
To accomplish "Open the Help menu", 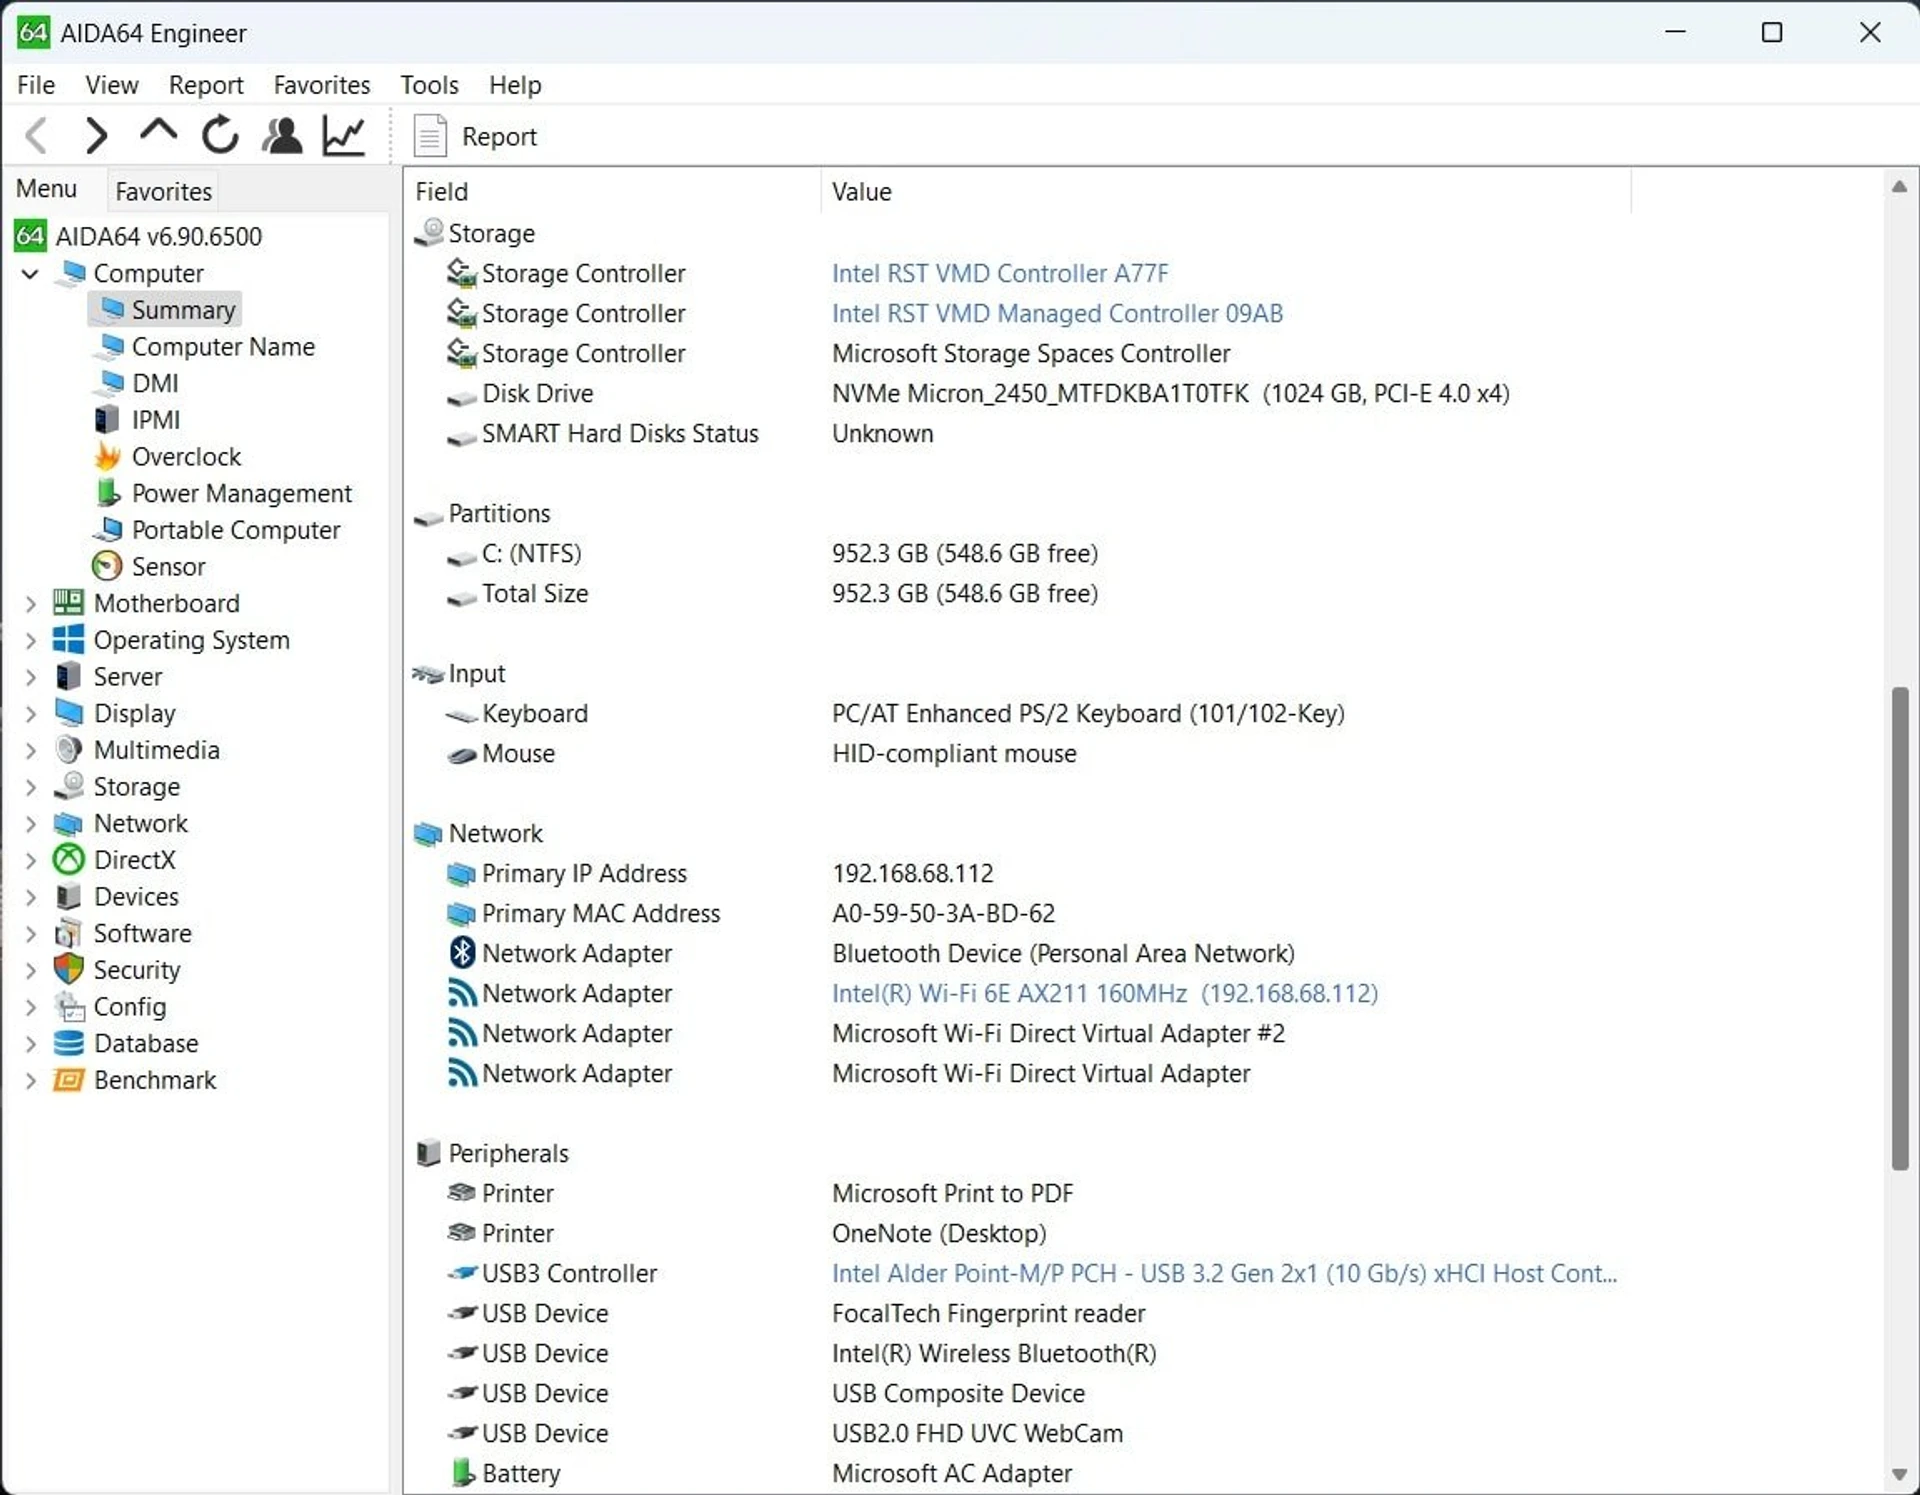I will click(x=515, y=85).
